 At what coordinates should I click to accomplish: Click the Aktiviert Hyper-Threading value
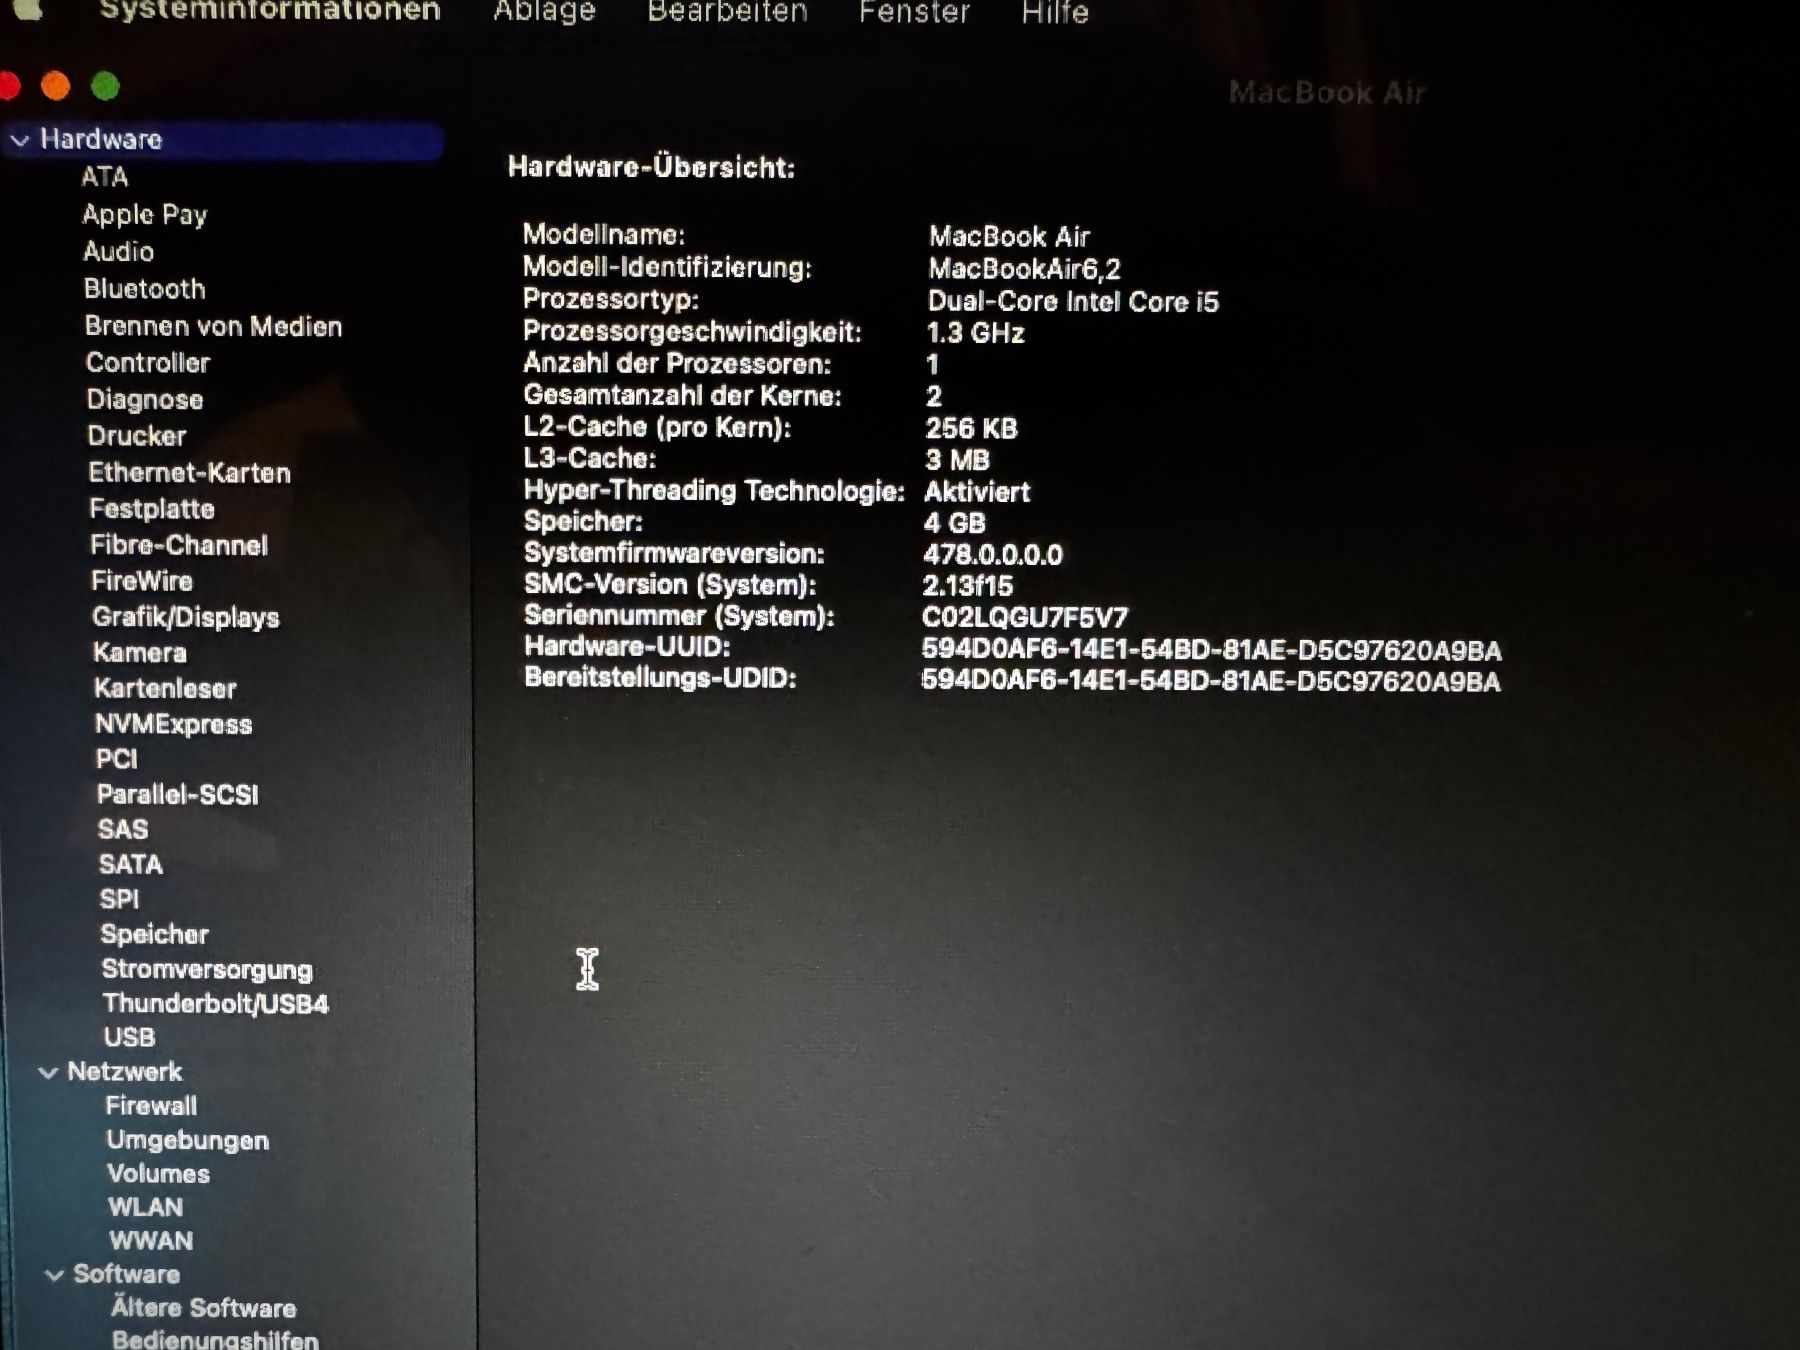pos(977,492)
